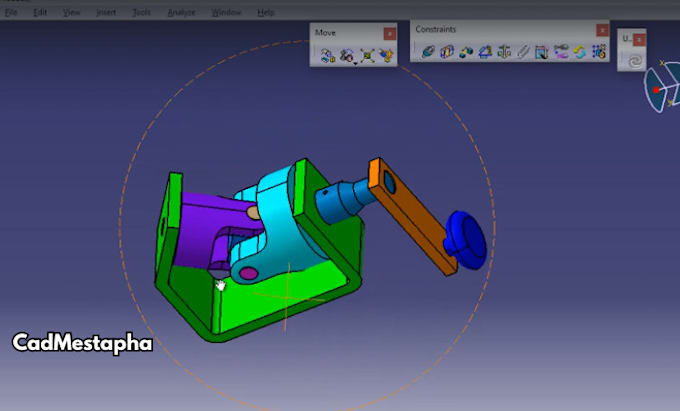Open the Window menu
This screenshot has height=411, width=680.
point(226,13)
